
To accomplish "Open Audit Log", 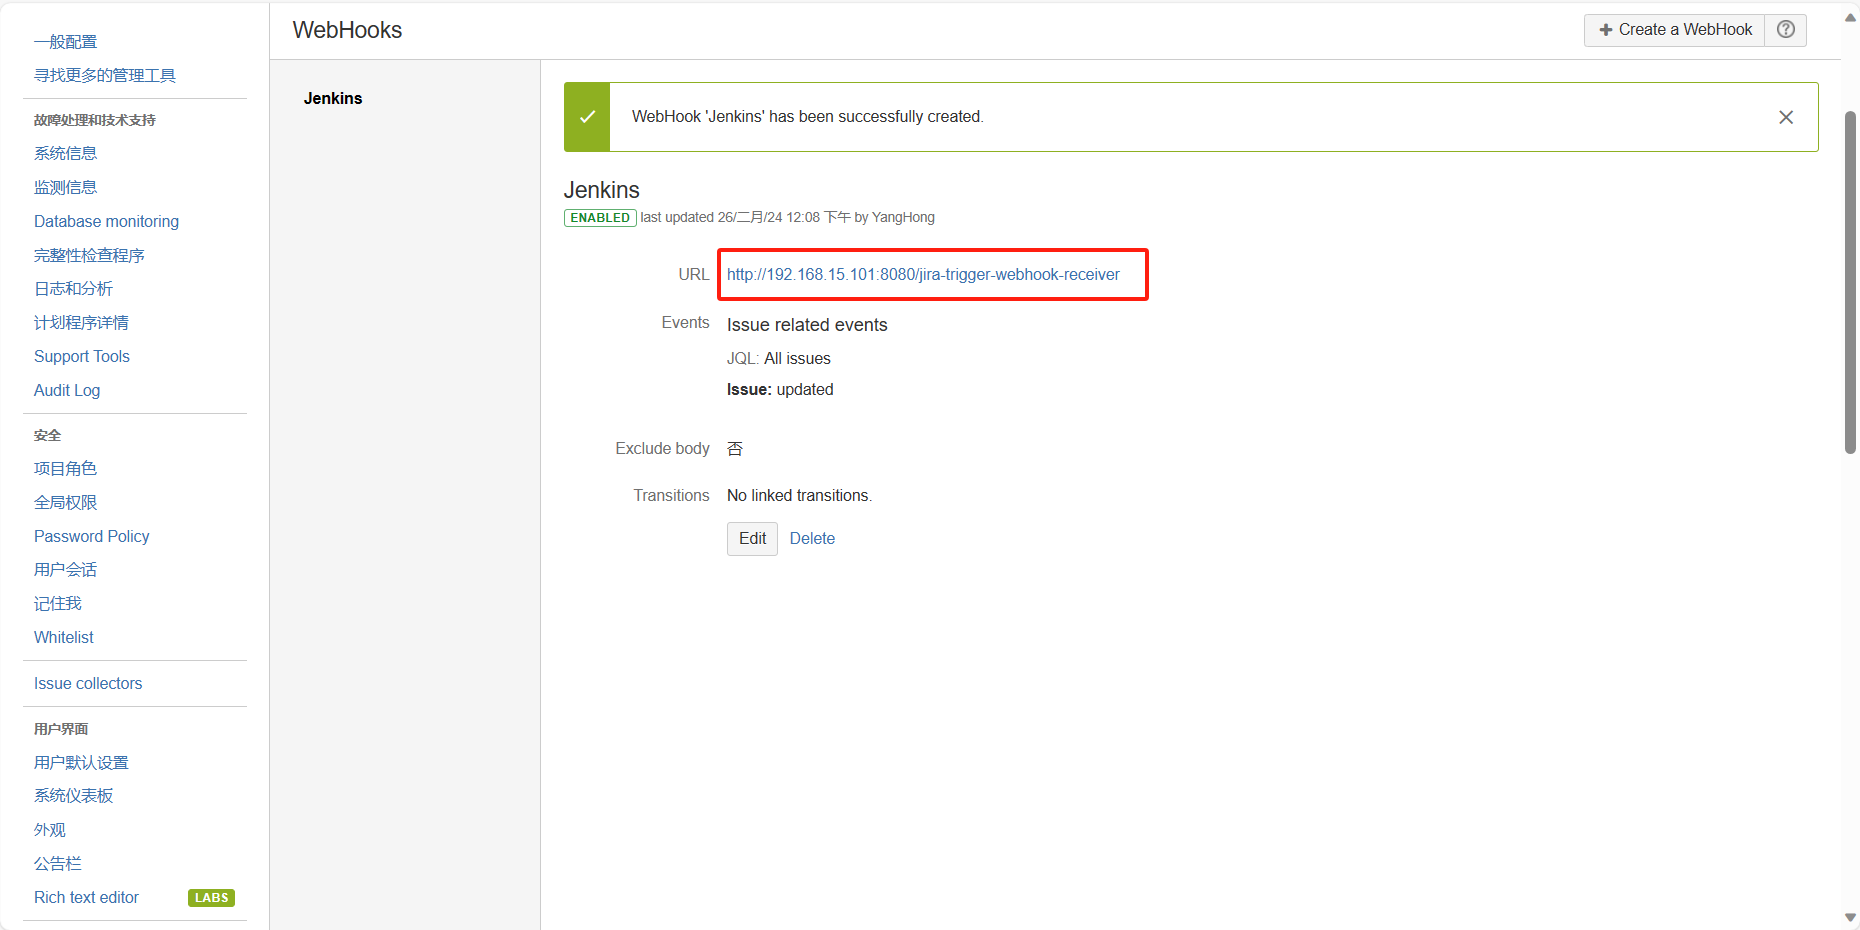I will pyautogui.click(x=67, y=390).
